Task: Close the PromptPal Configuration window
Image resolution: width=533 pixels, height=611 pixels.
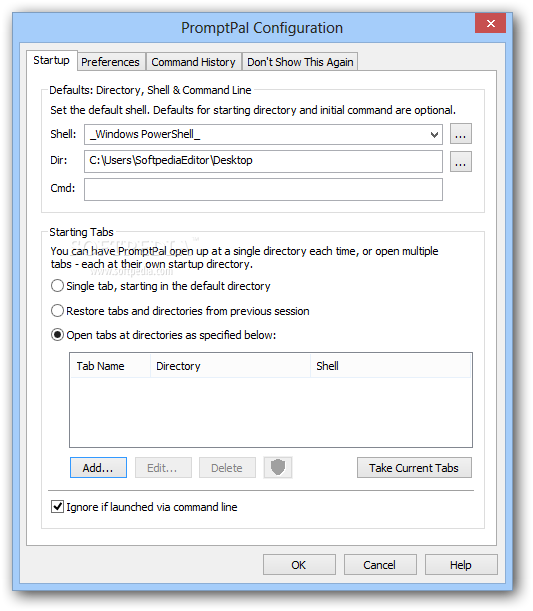Action: click(x=490, y=23)
